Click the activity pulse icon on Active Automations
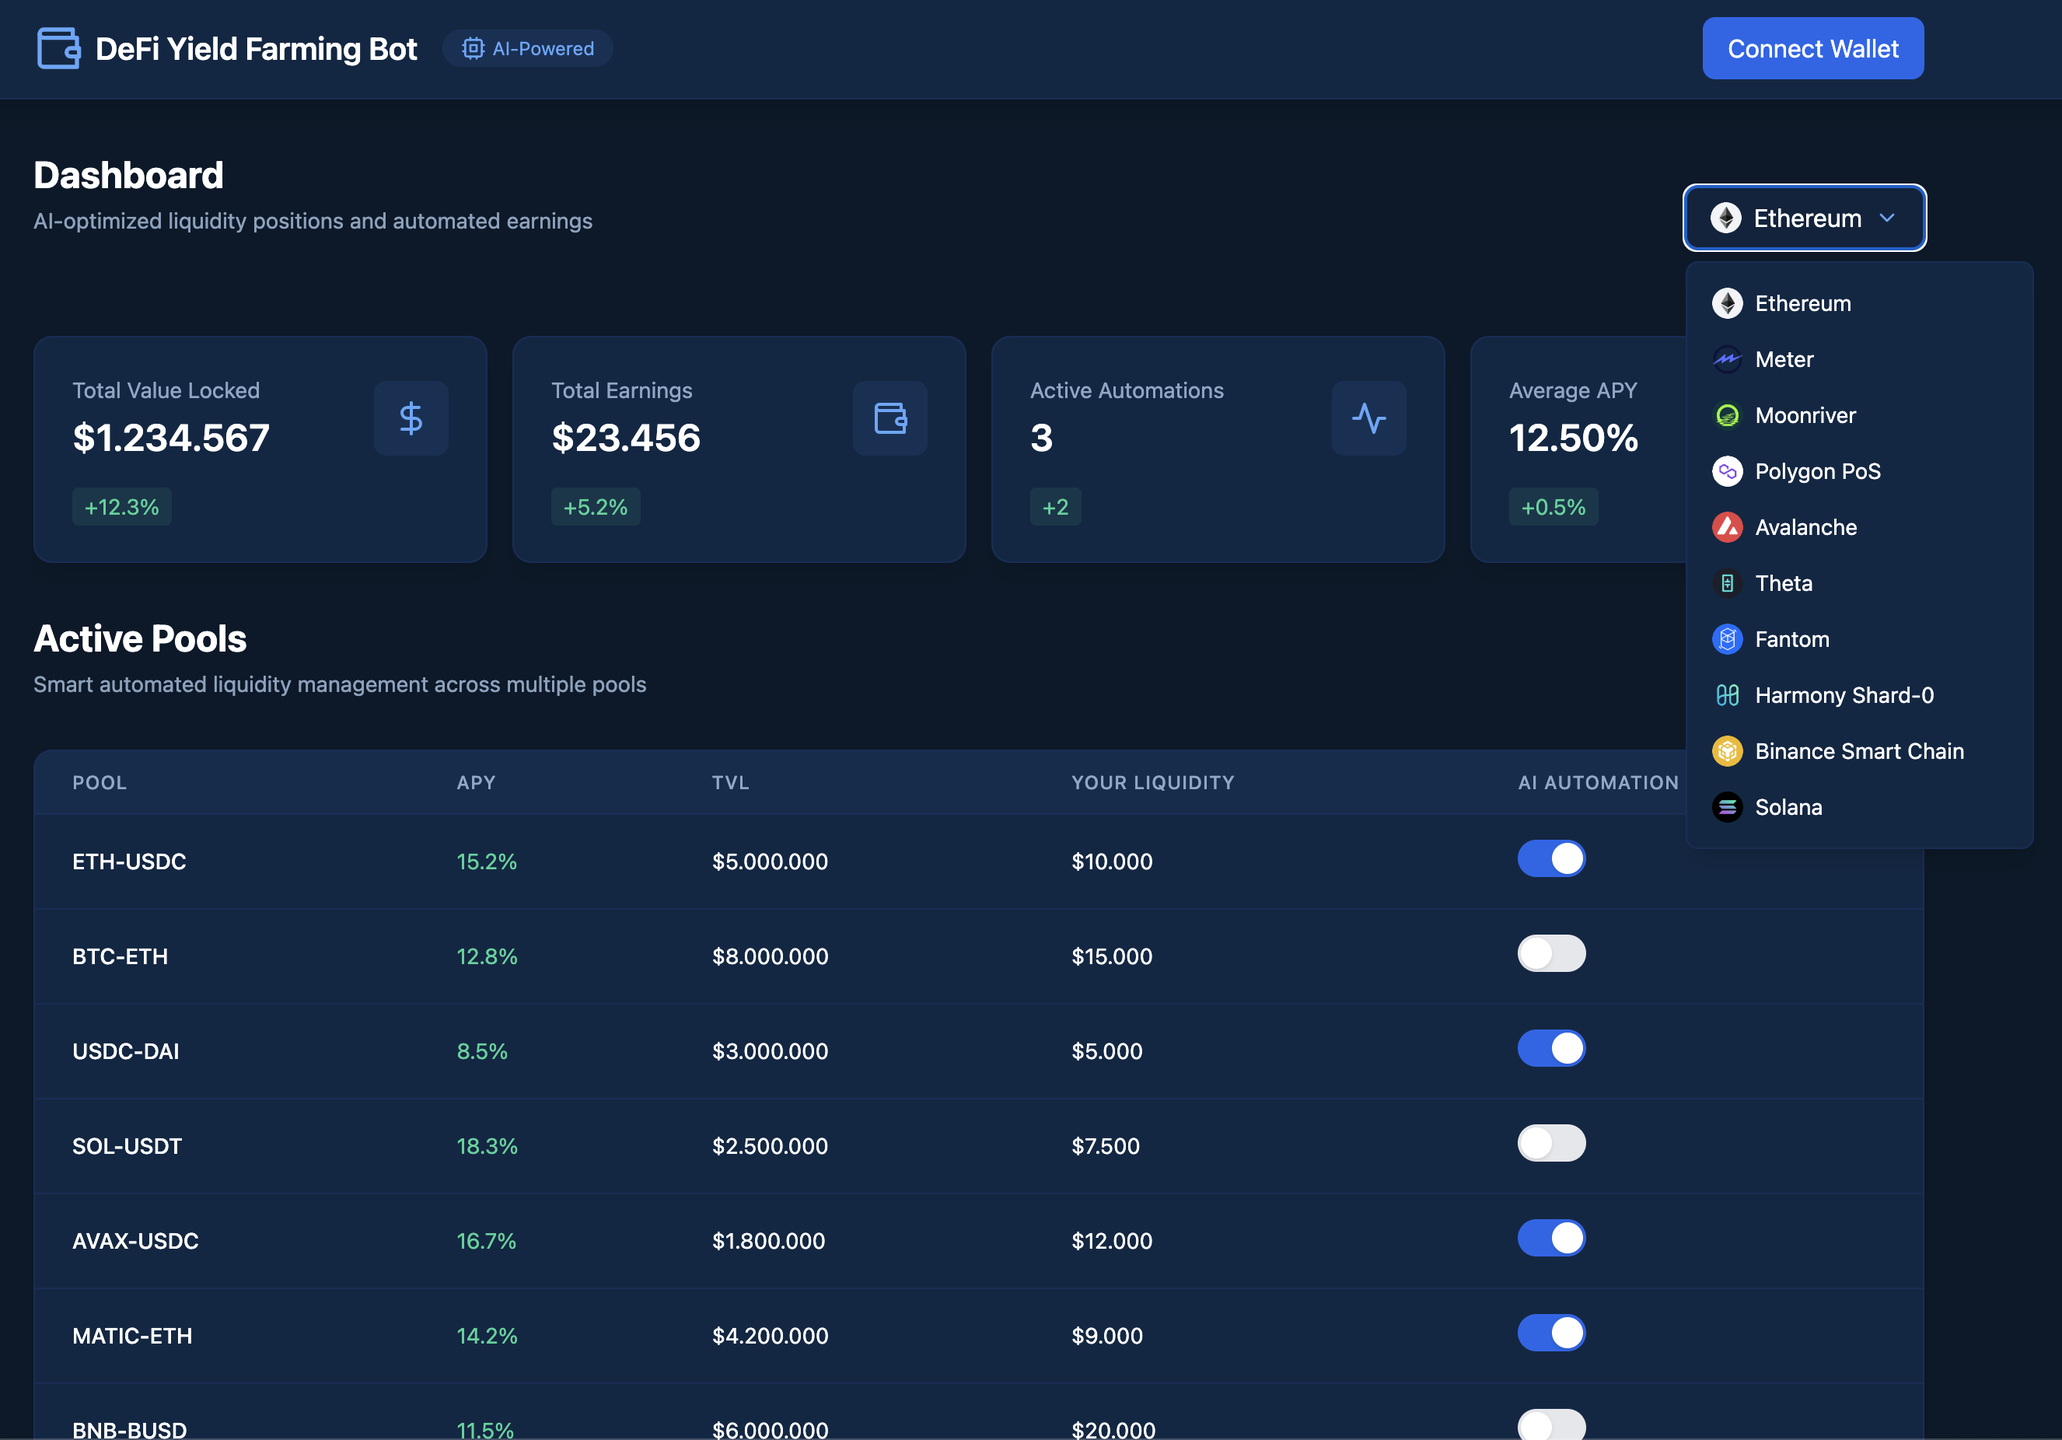 1368,418
